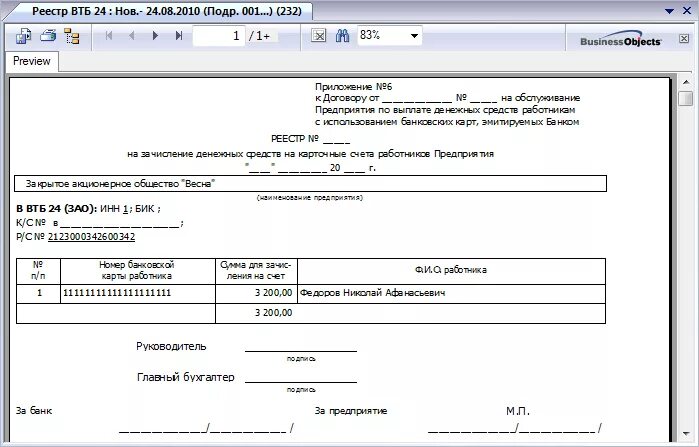Click the total 3 200,00 in bottom row

point(273,313)
